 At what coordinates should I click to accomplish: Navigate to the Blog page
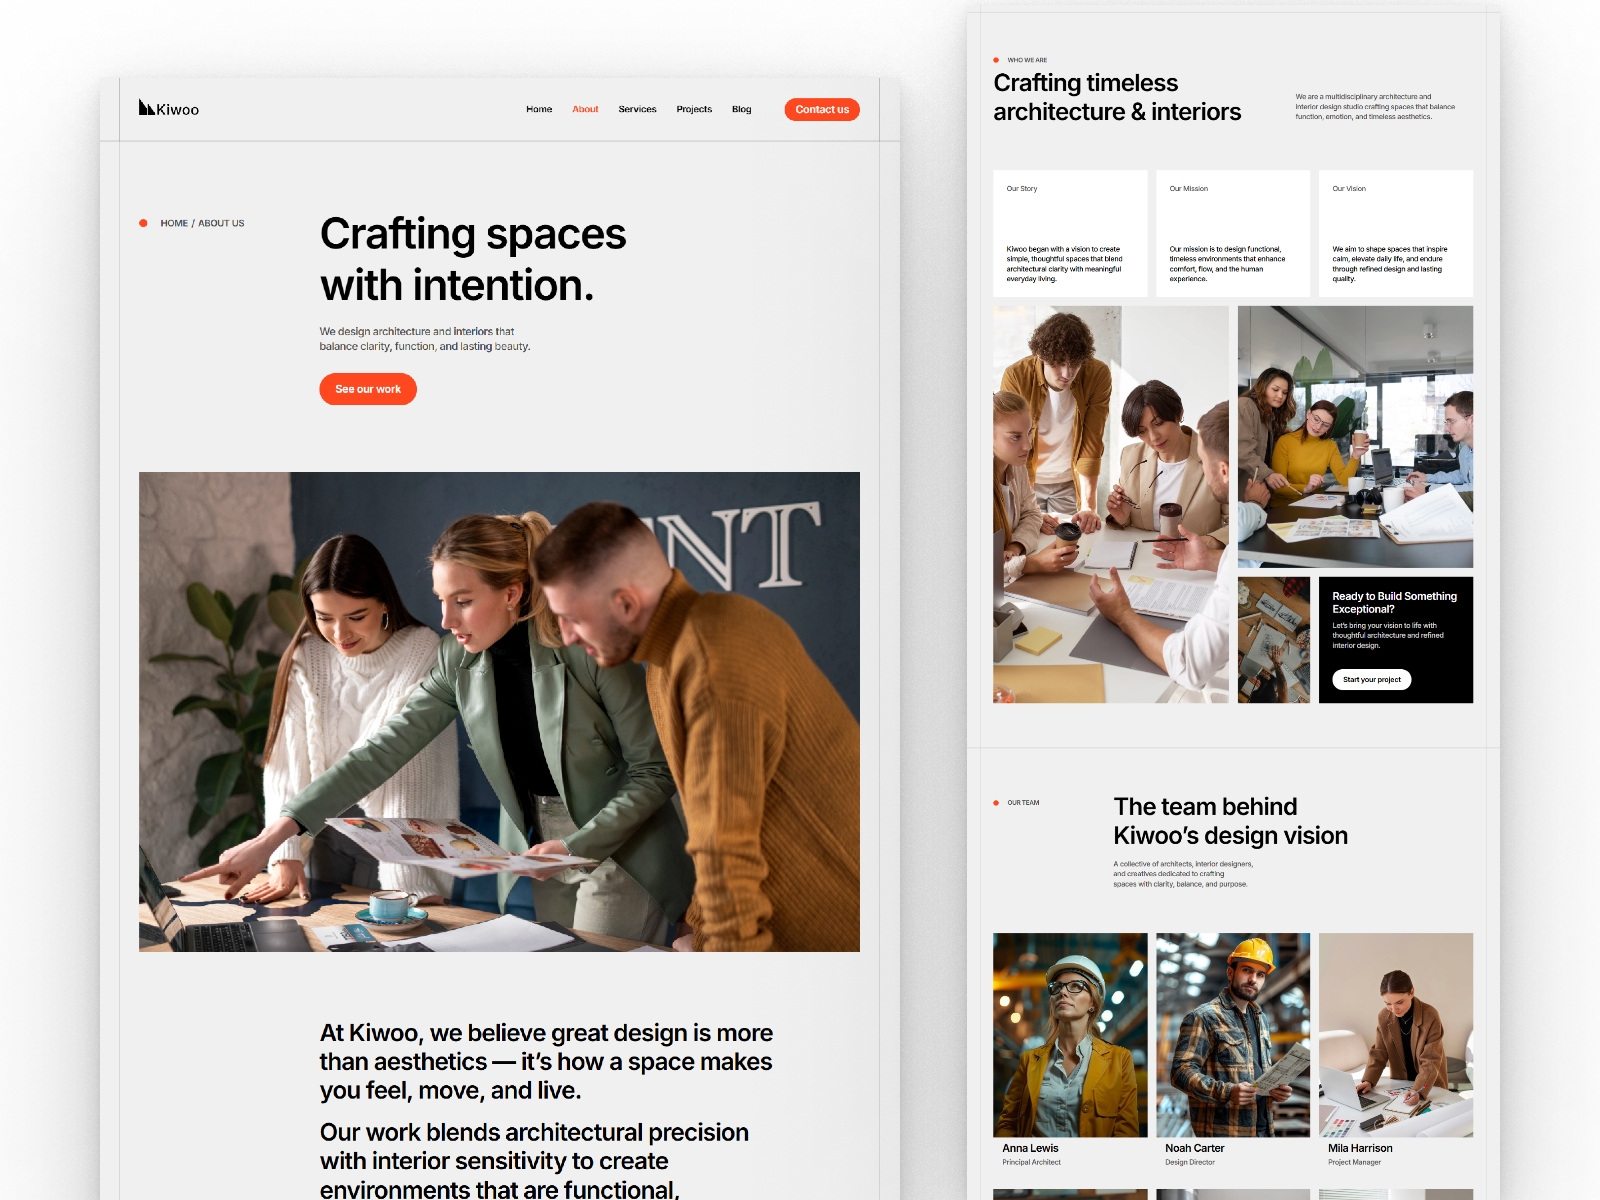tap(741, 109)
